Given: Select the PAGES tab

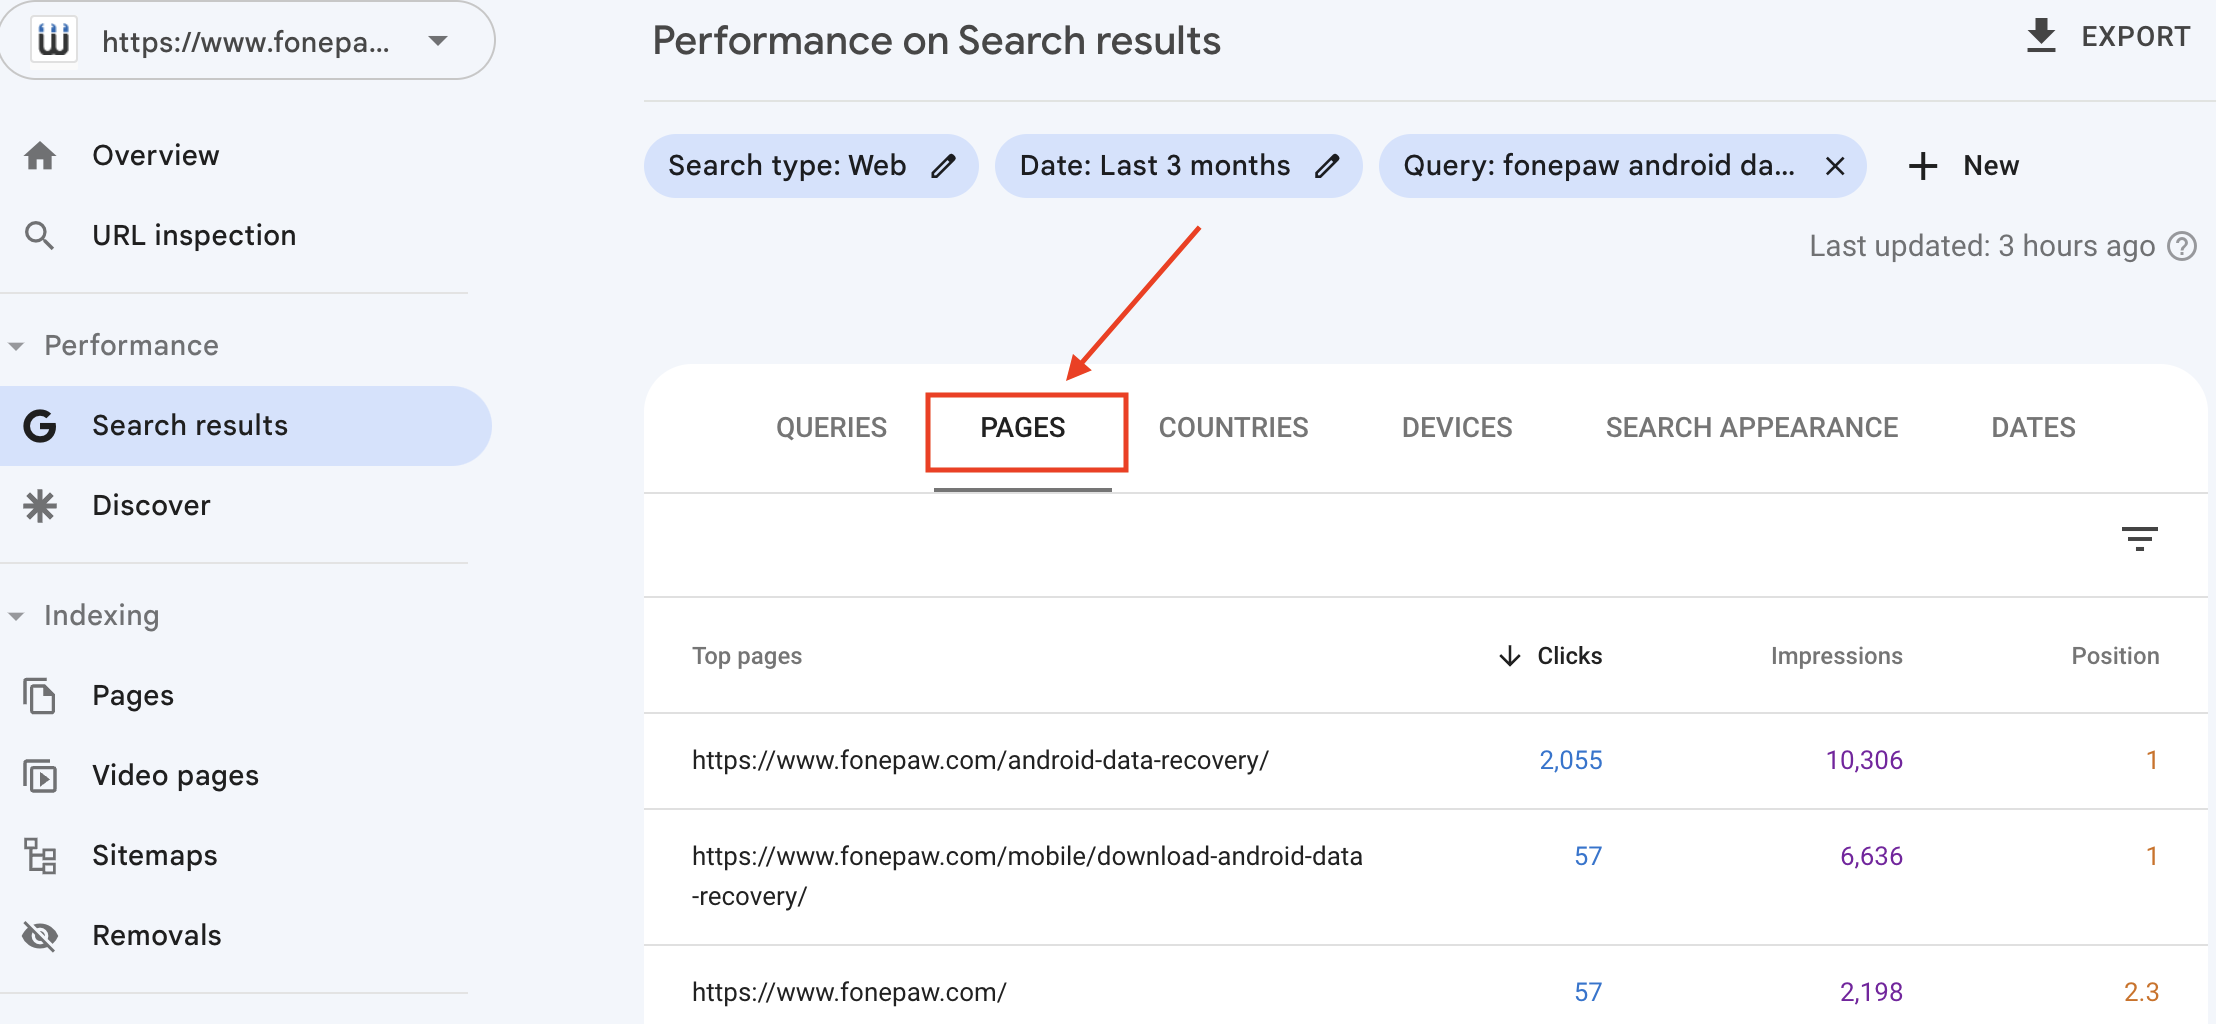Looking at the screenshot, I should [1023, 428].
